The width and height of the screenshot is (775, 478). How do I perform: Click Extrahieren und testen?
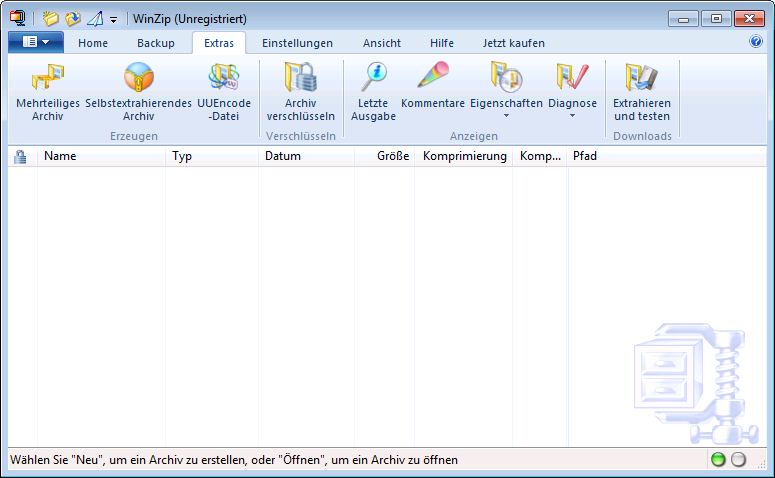642,92
